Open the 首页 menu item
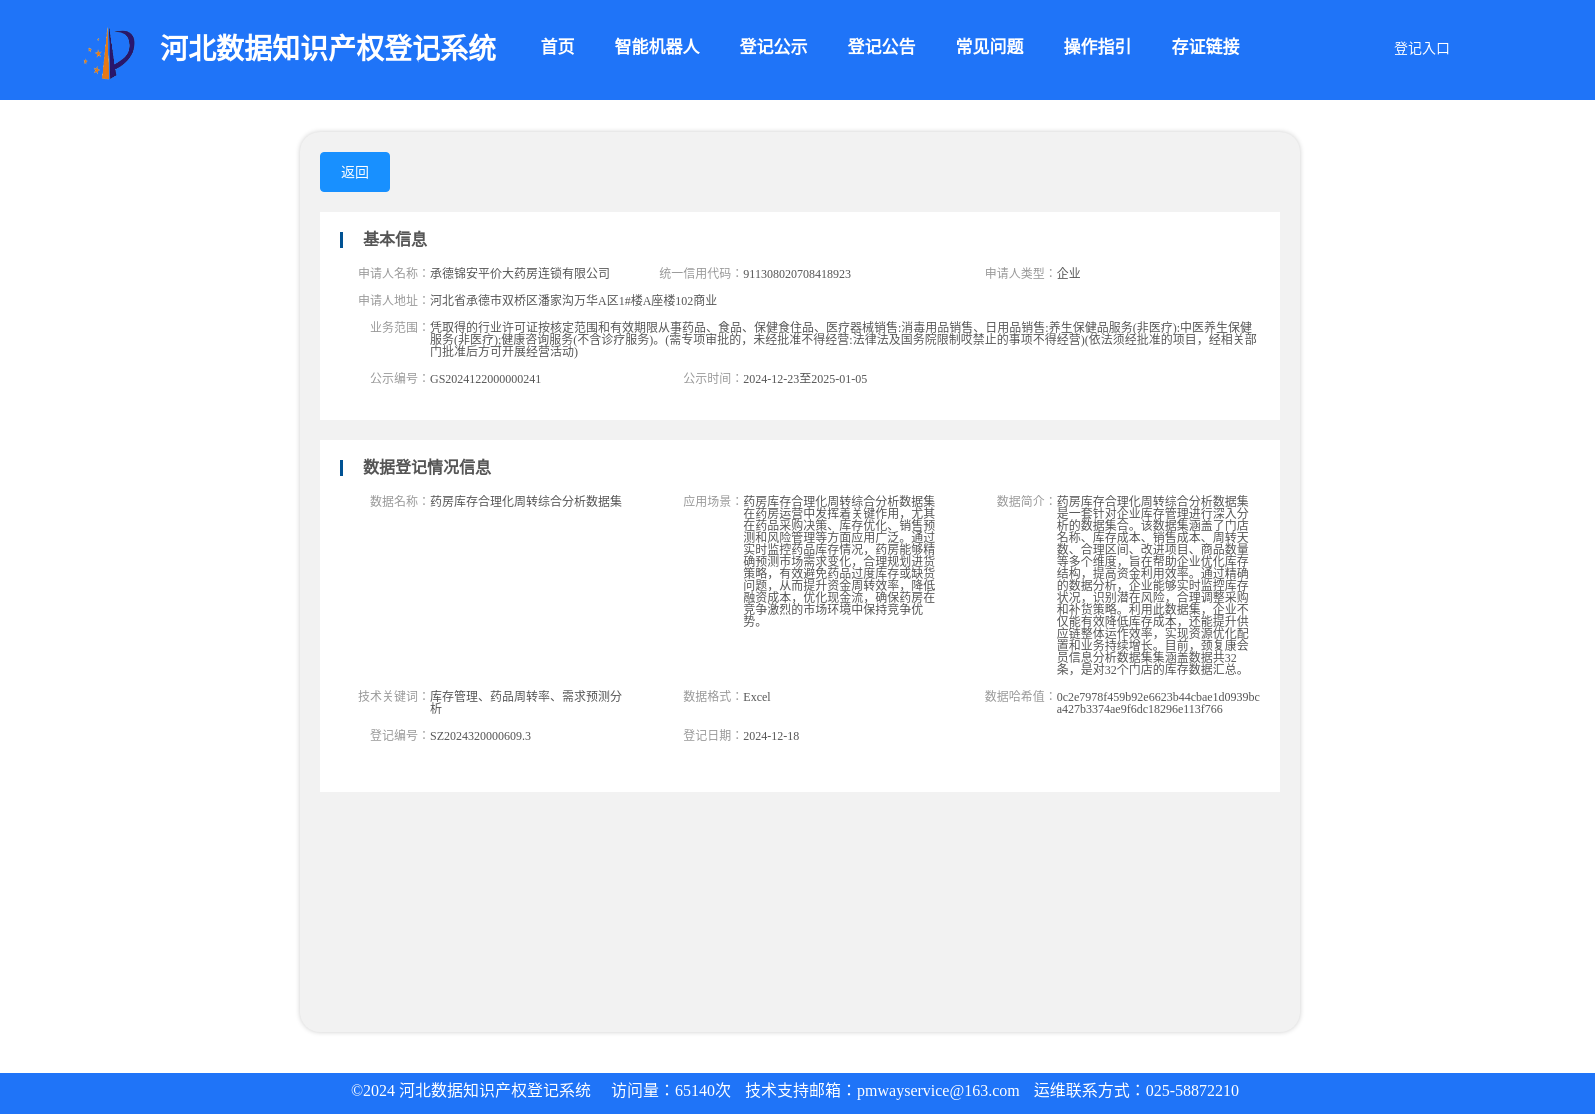1595x1114 pixels. point(557,47)
